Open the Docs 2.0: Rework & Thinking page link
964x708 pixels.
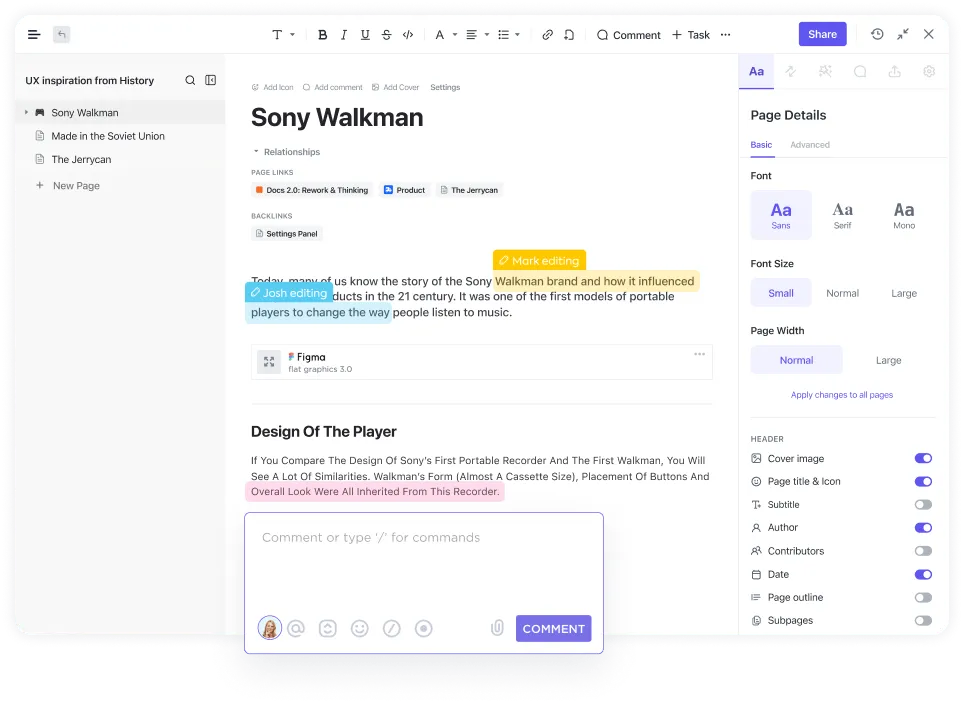312,191
